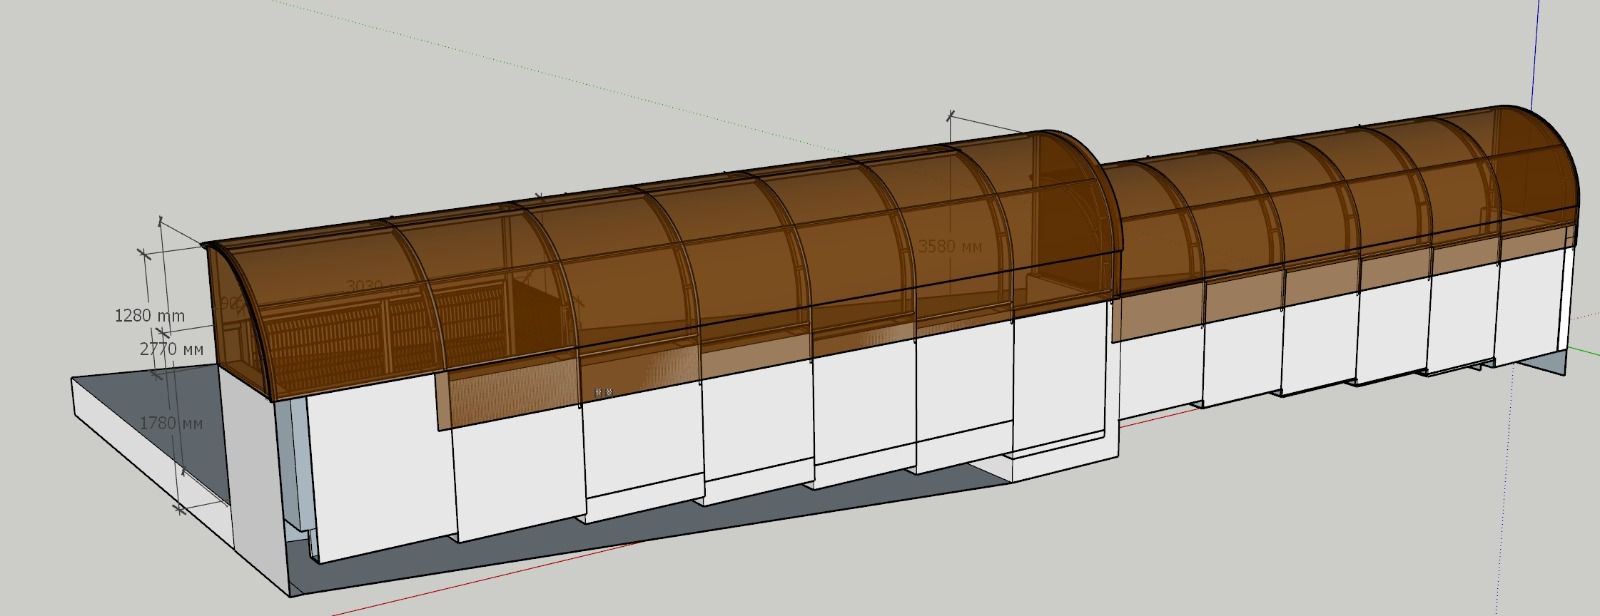The height and width of the screenshot is (616, 1600).
Task: Click the solid green axis at right edge
Action: 1585,351
